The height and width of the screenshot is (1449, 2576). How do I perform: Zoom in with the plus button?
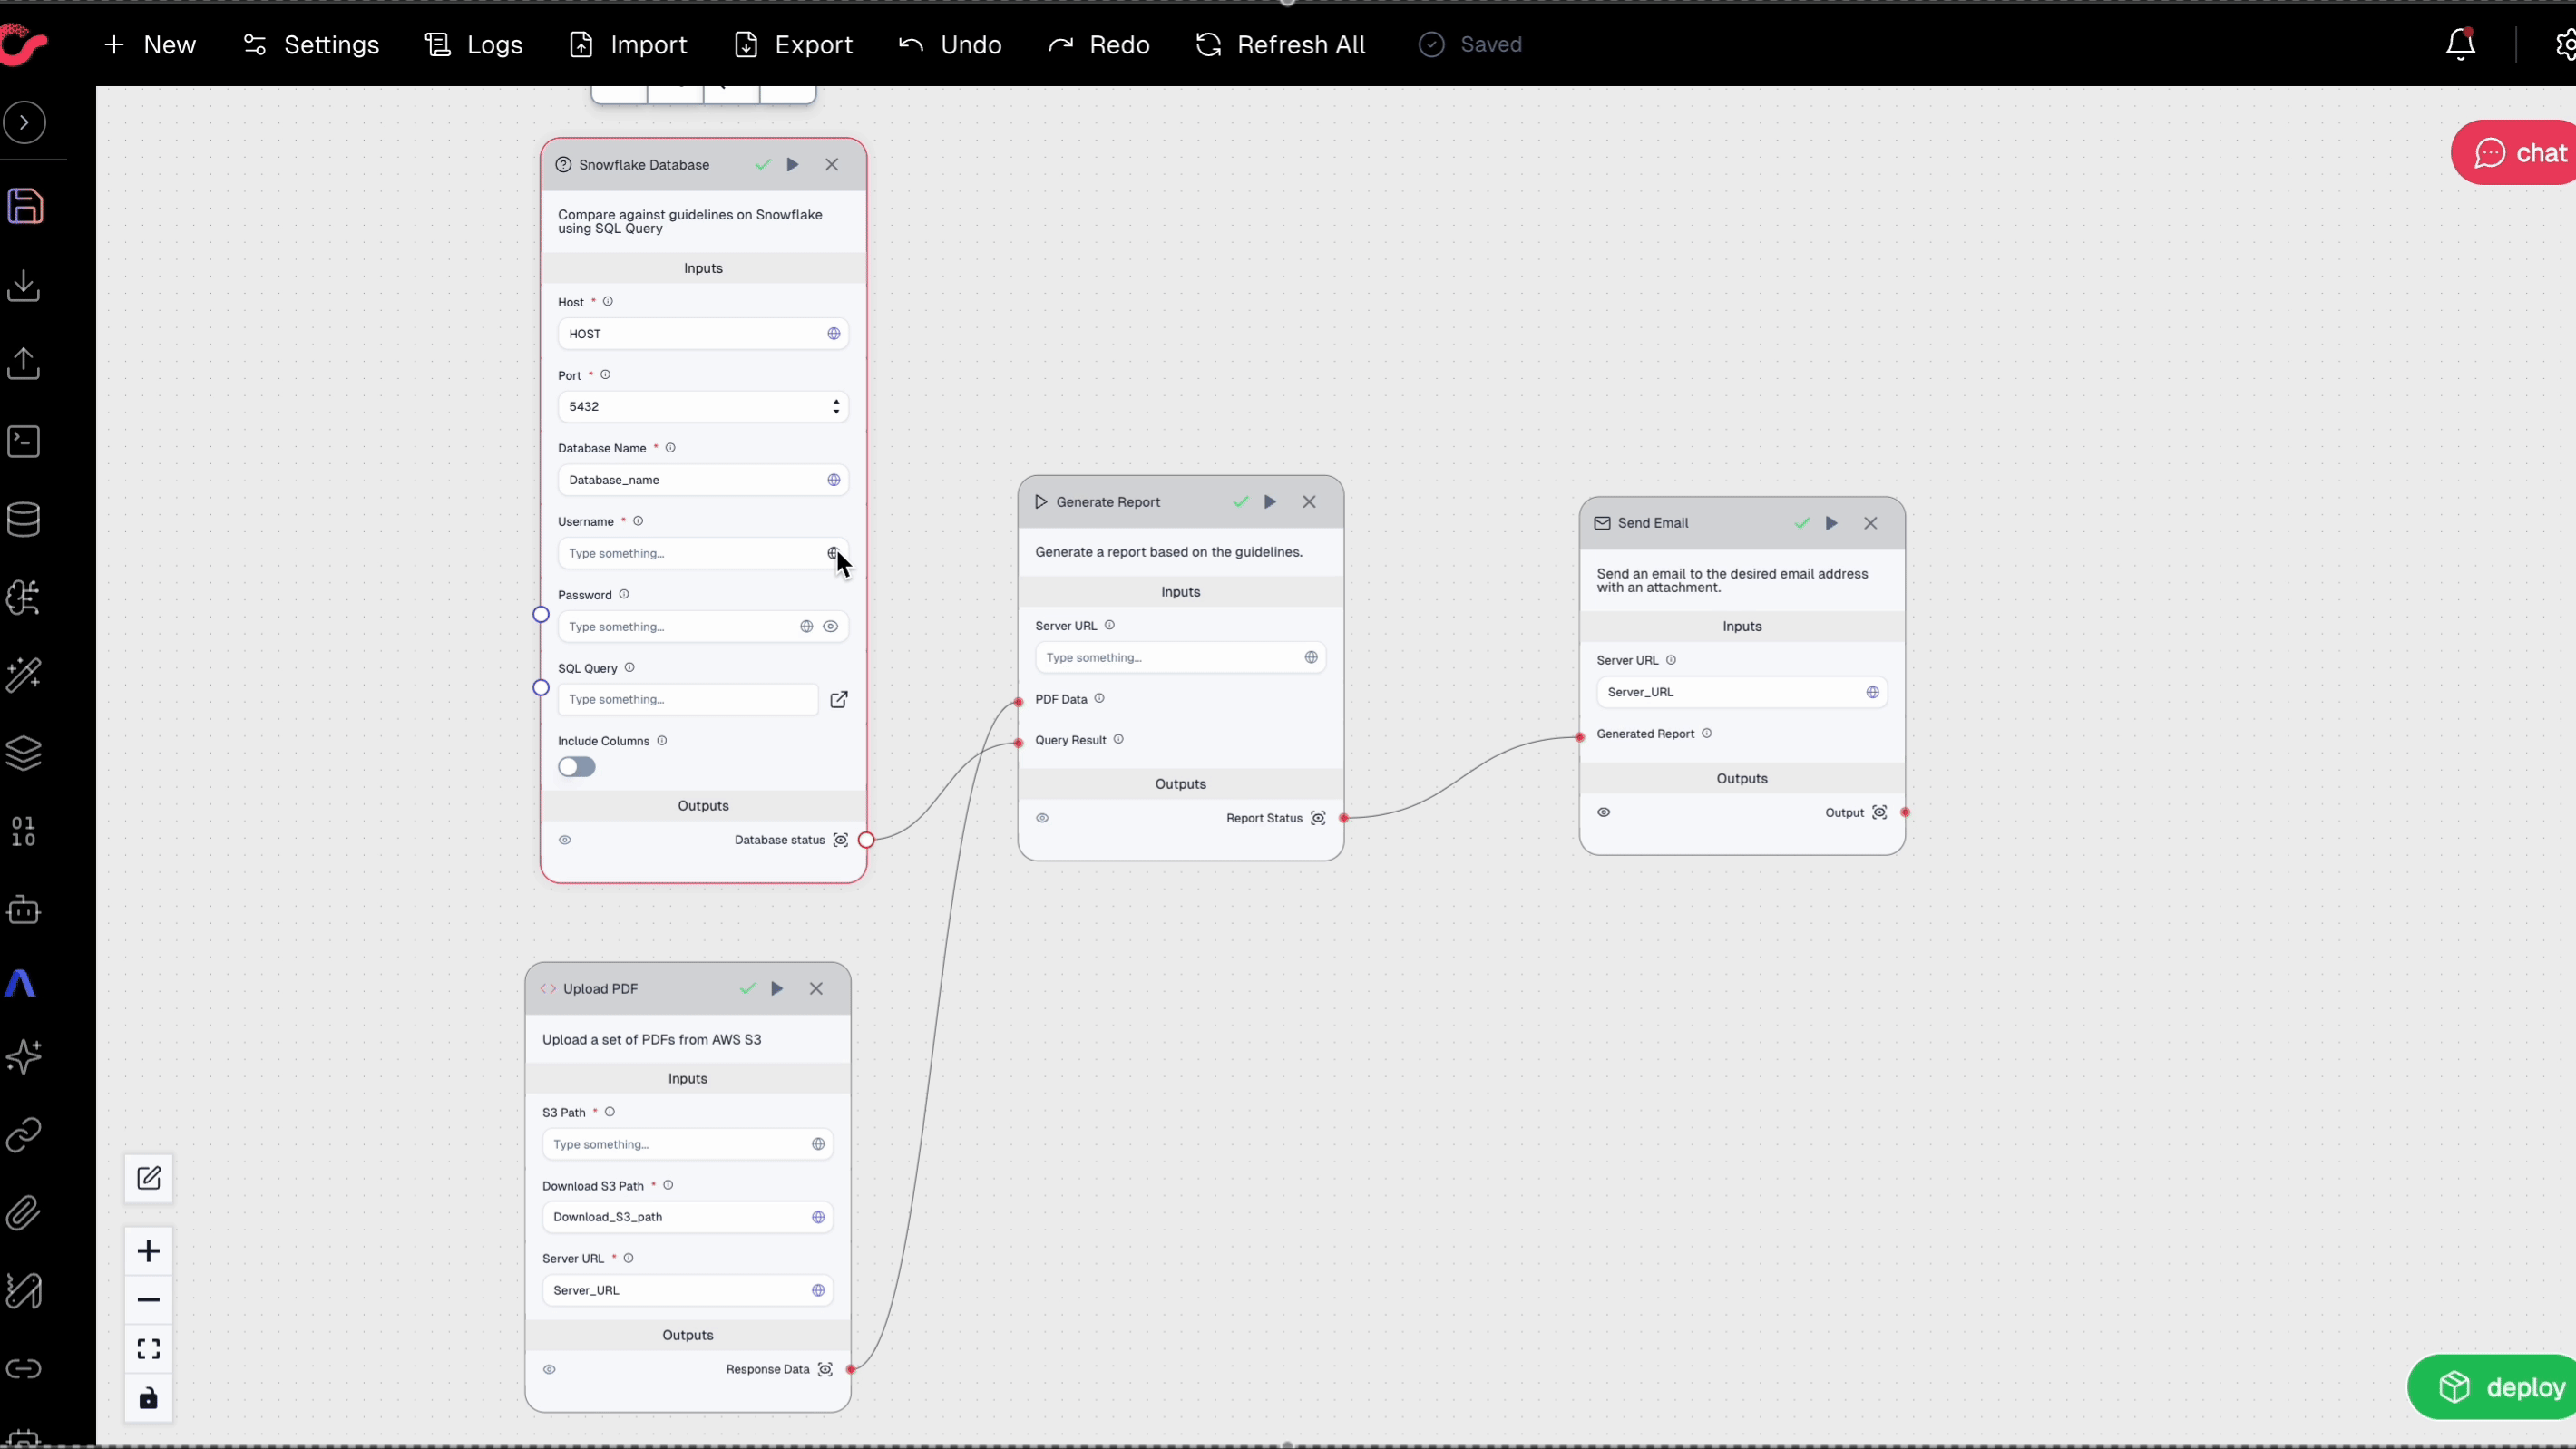point(149,1251)
